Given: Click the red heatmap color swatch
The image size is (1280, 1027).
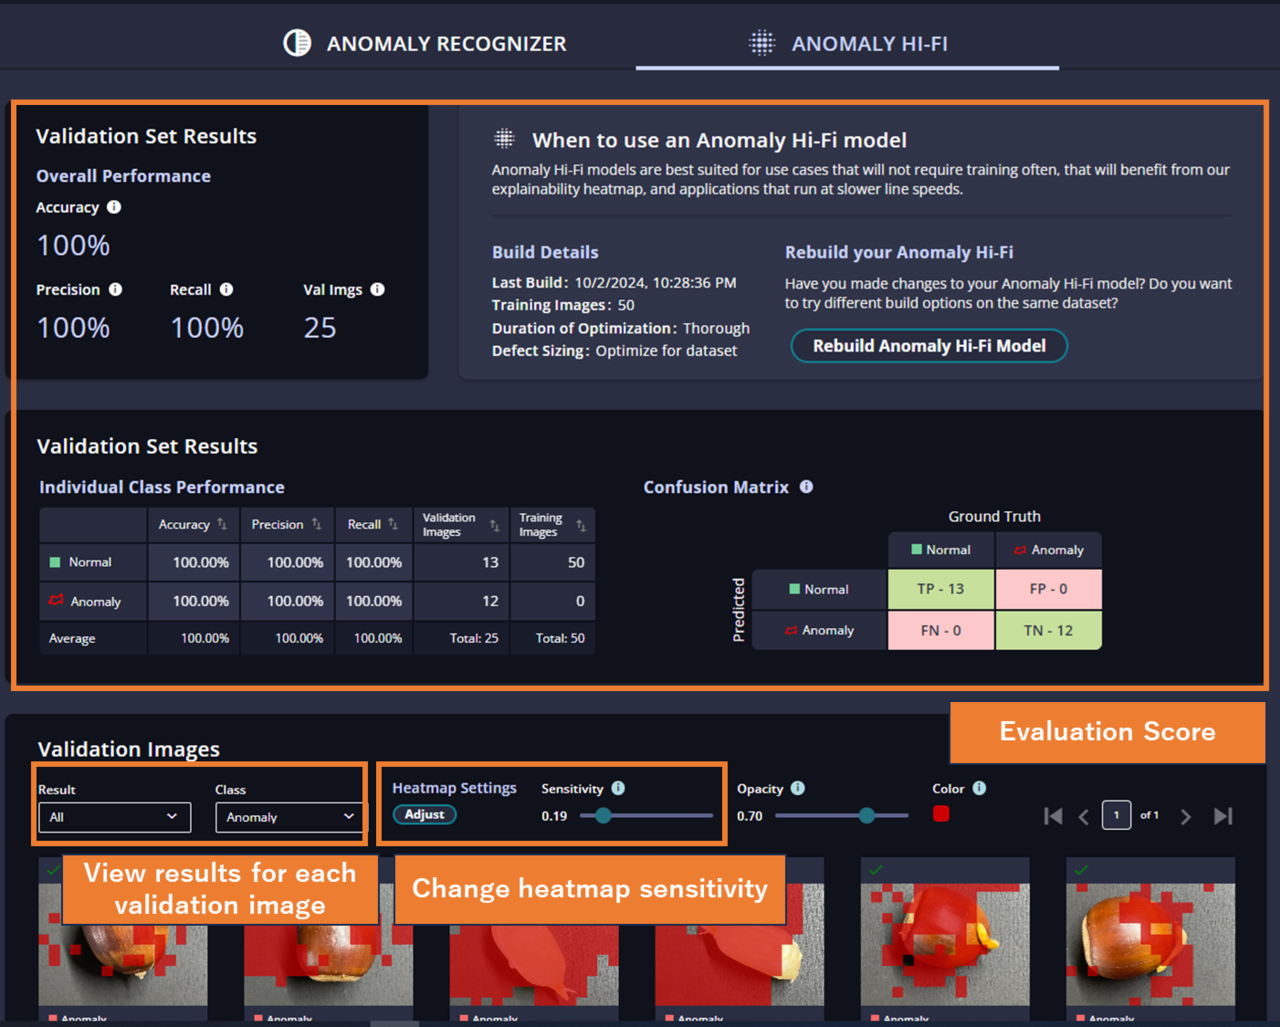Looking at the screenshot, I should click(941, 814).
